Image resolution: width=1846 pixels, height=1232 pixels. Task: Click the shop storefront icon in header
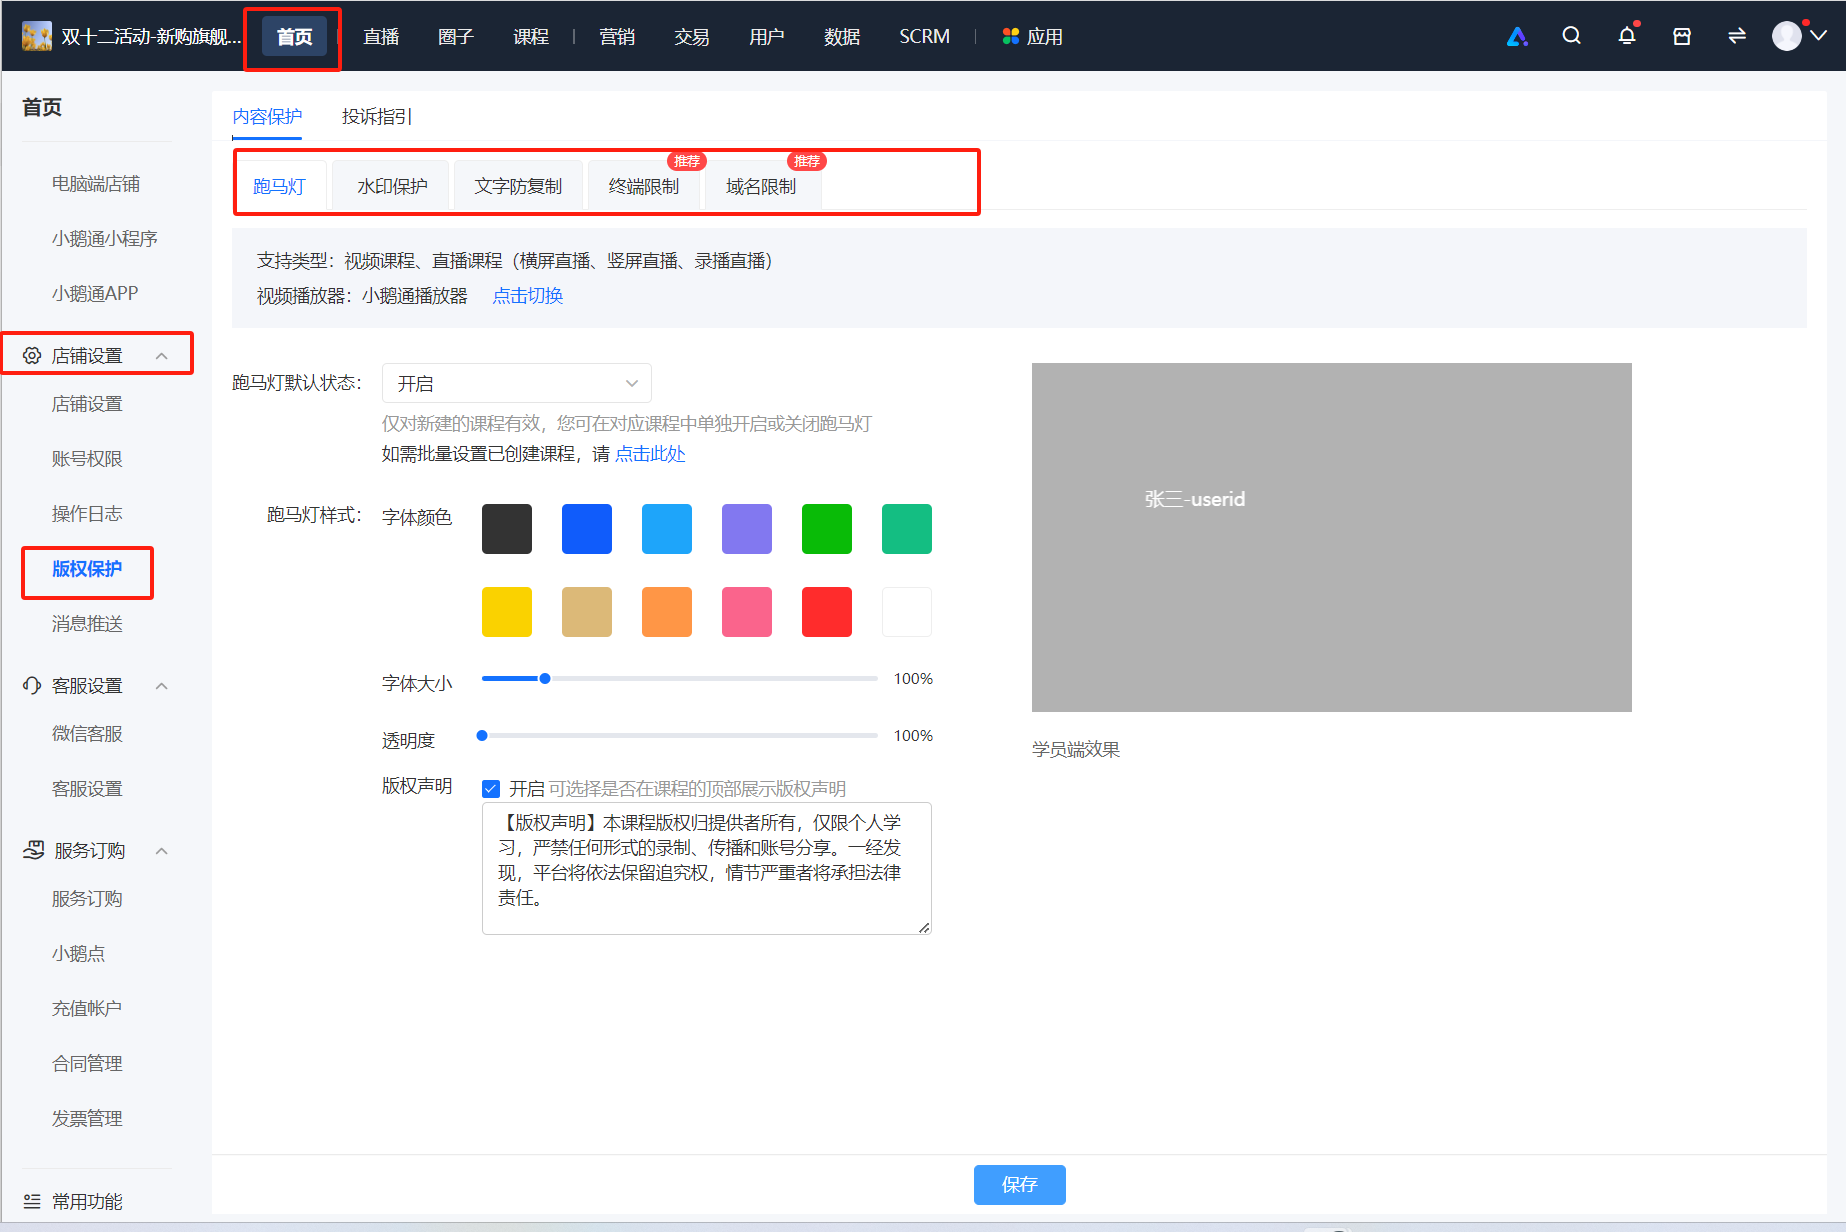tap(1682, 36)
